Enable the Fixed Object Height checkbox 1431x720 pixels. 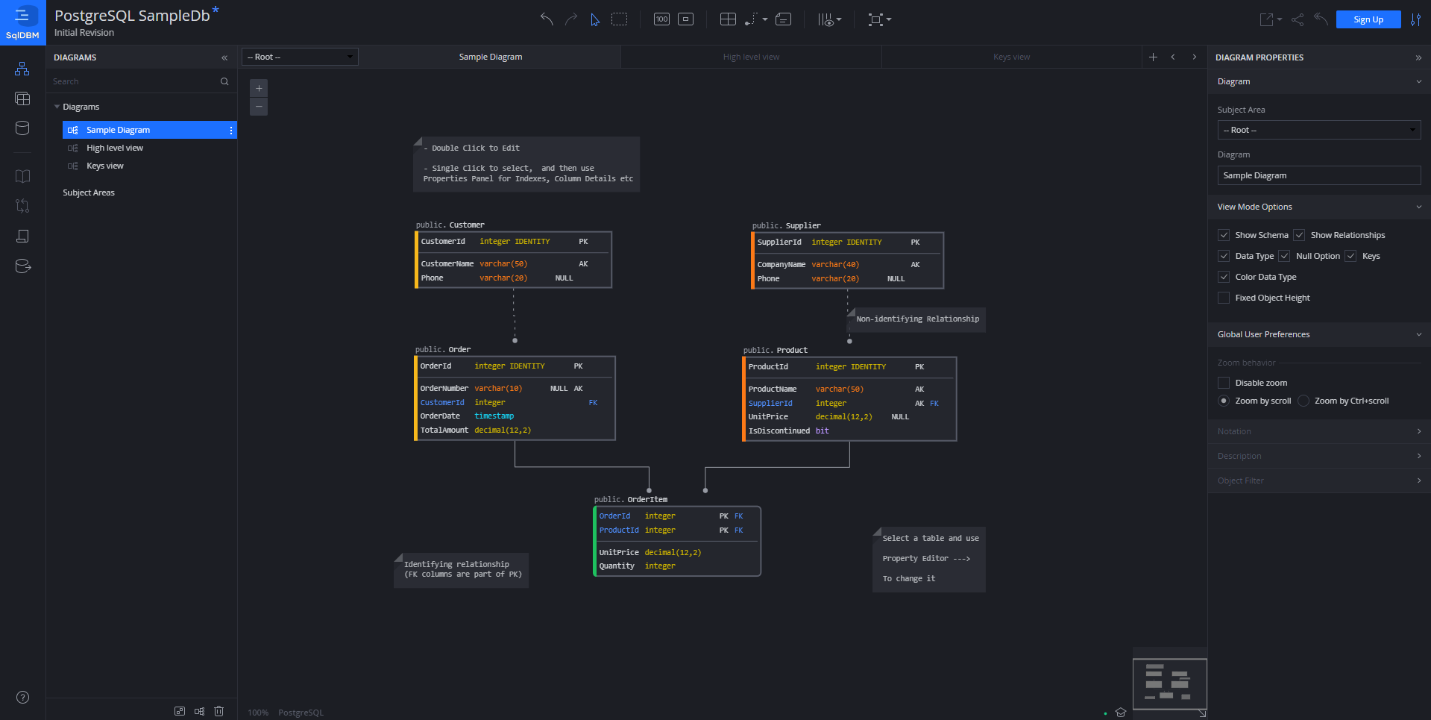click(1224, 298)
